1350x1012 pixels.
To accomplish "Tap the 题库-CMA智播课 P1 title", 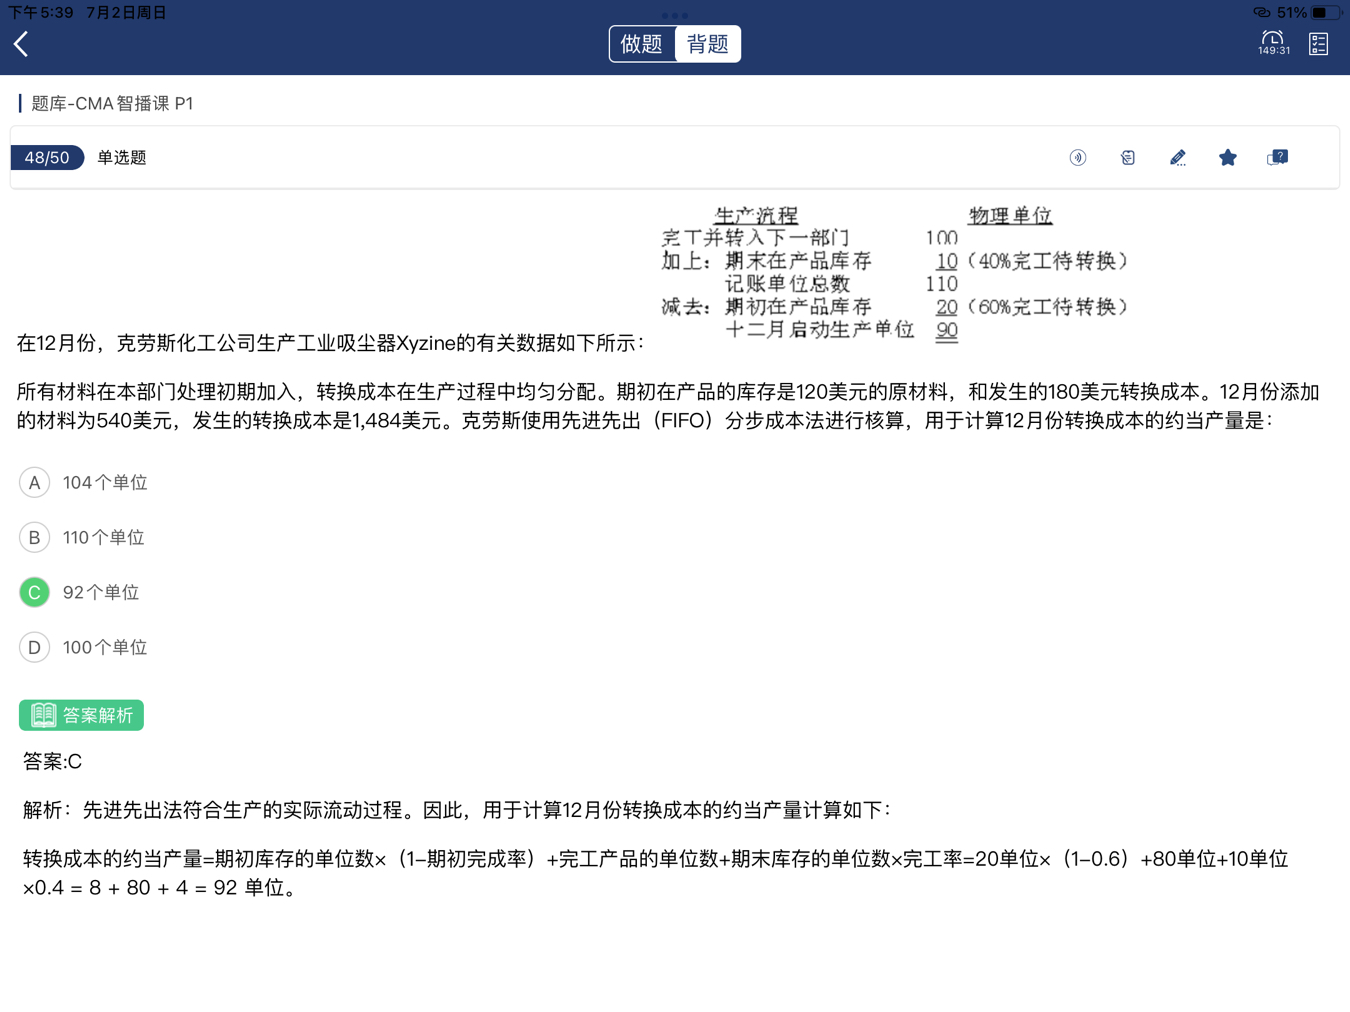I will coord(112,104).
